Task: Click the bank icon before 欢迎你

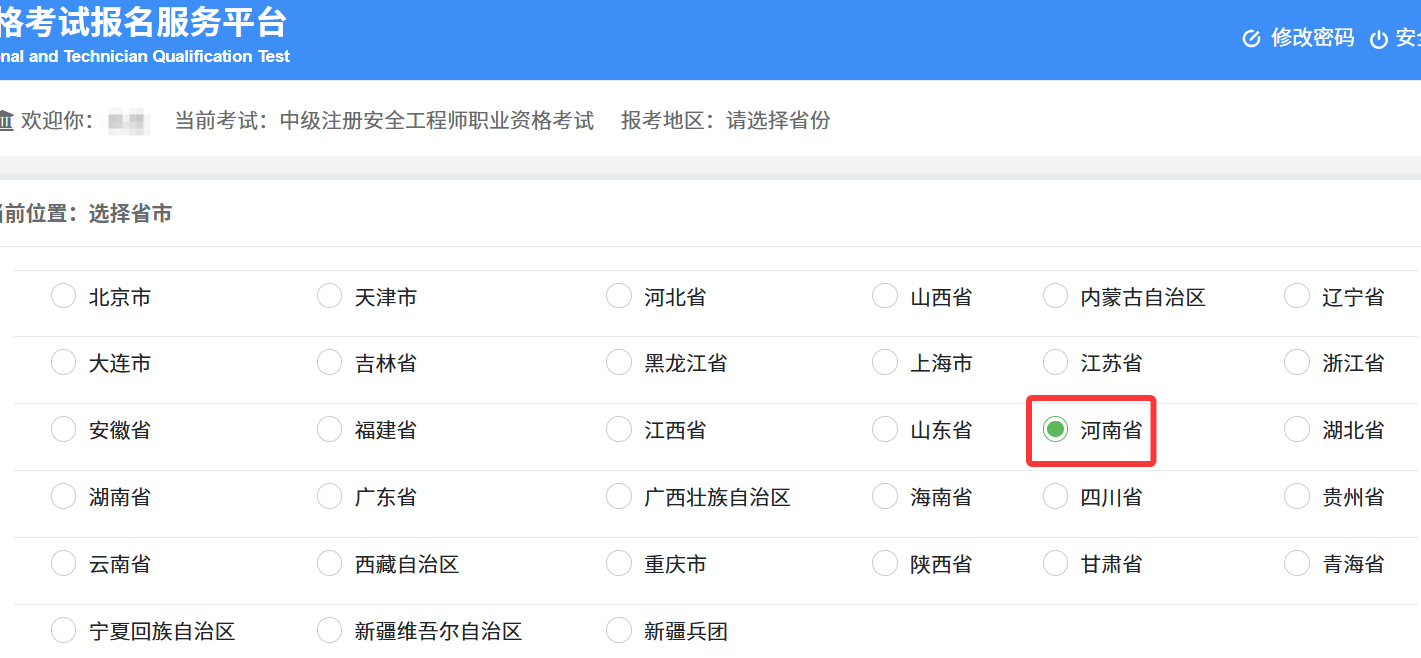Action: (x=7, y=120)
